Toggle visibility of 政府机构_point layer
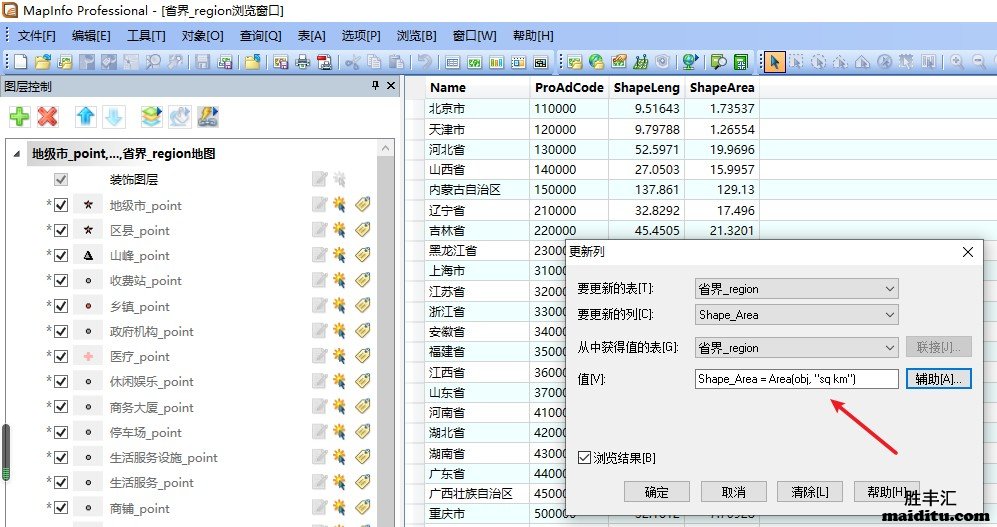Viewport: 997px width, 527px height. tap(61, 331)
